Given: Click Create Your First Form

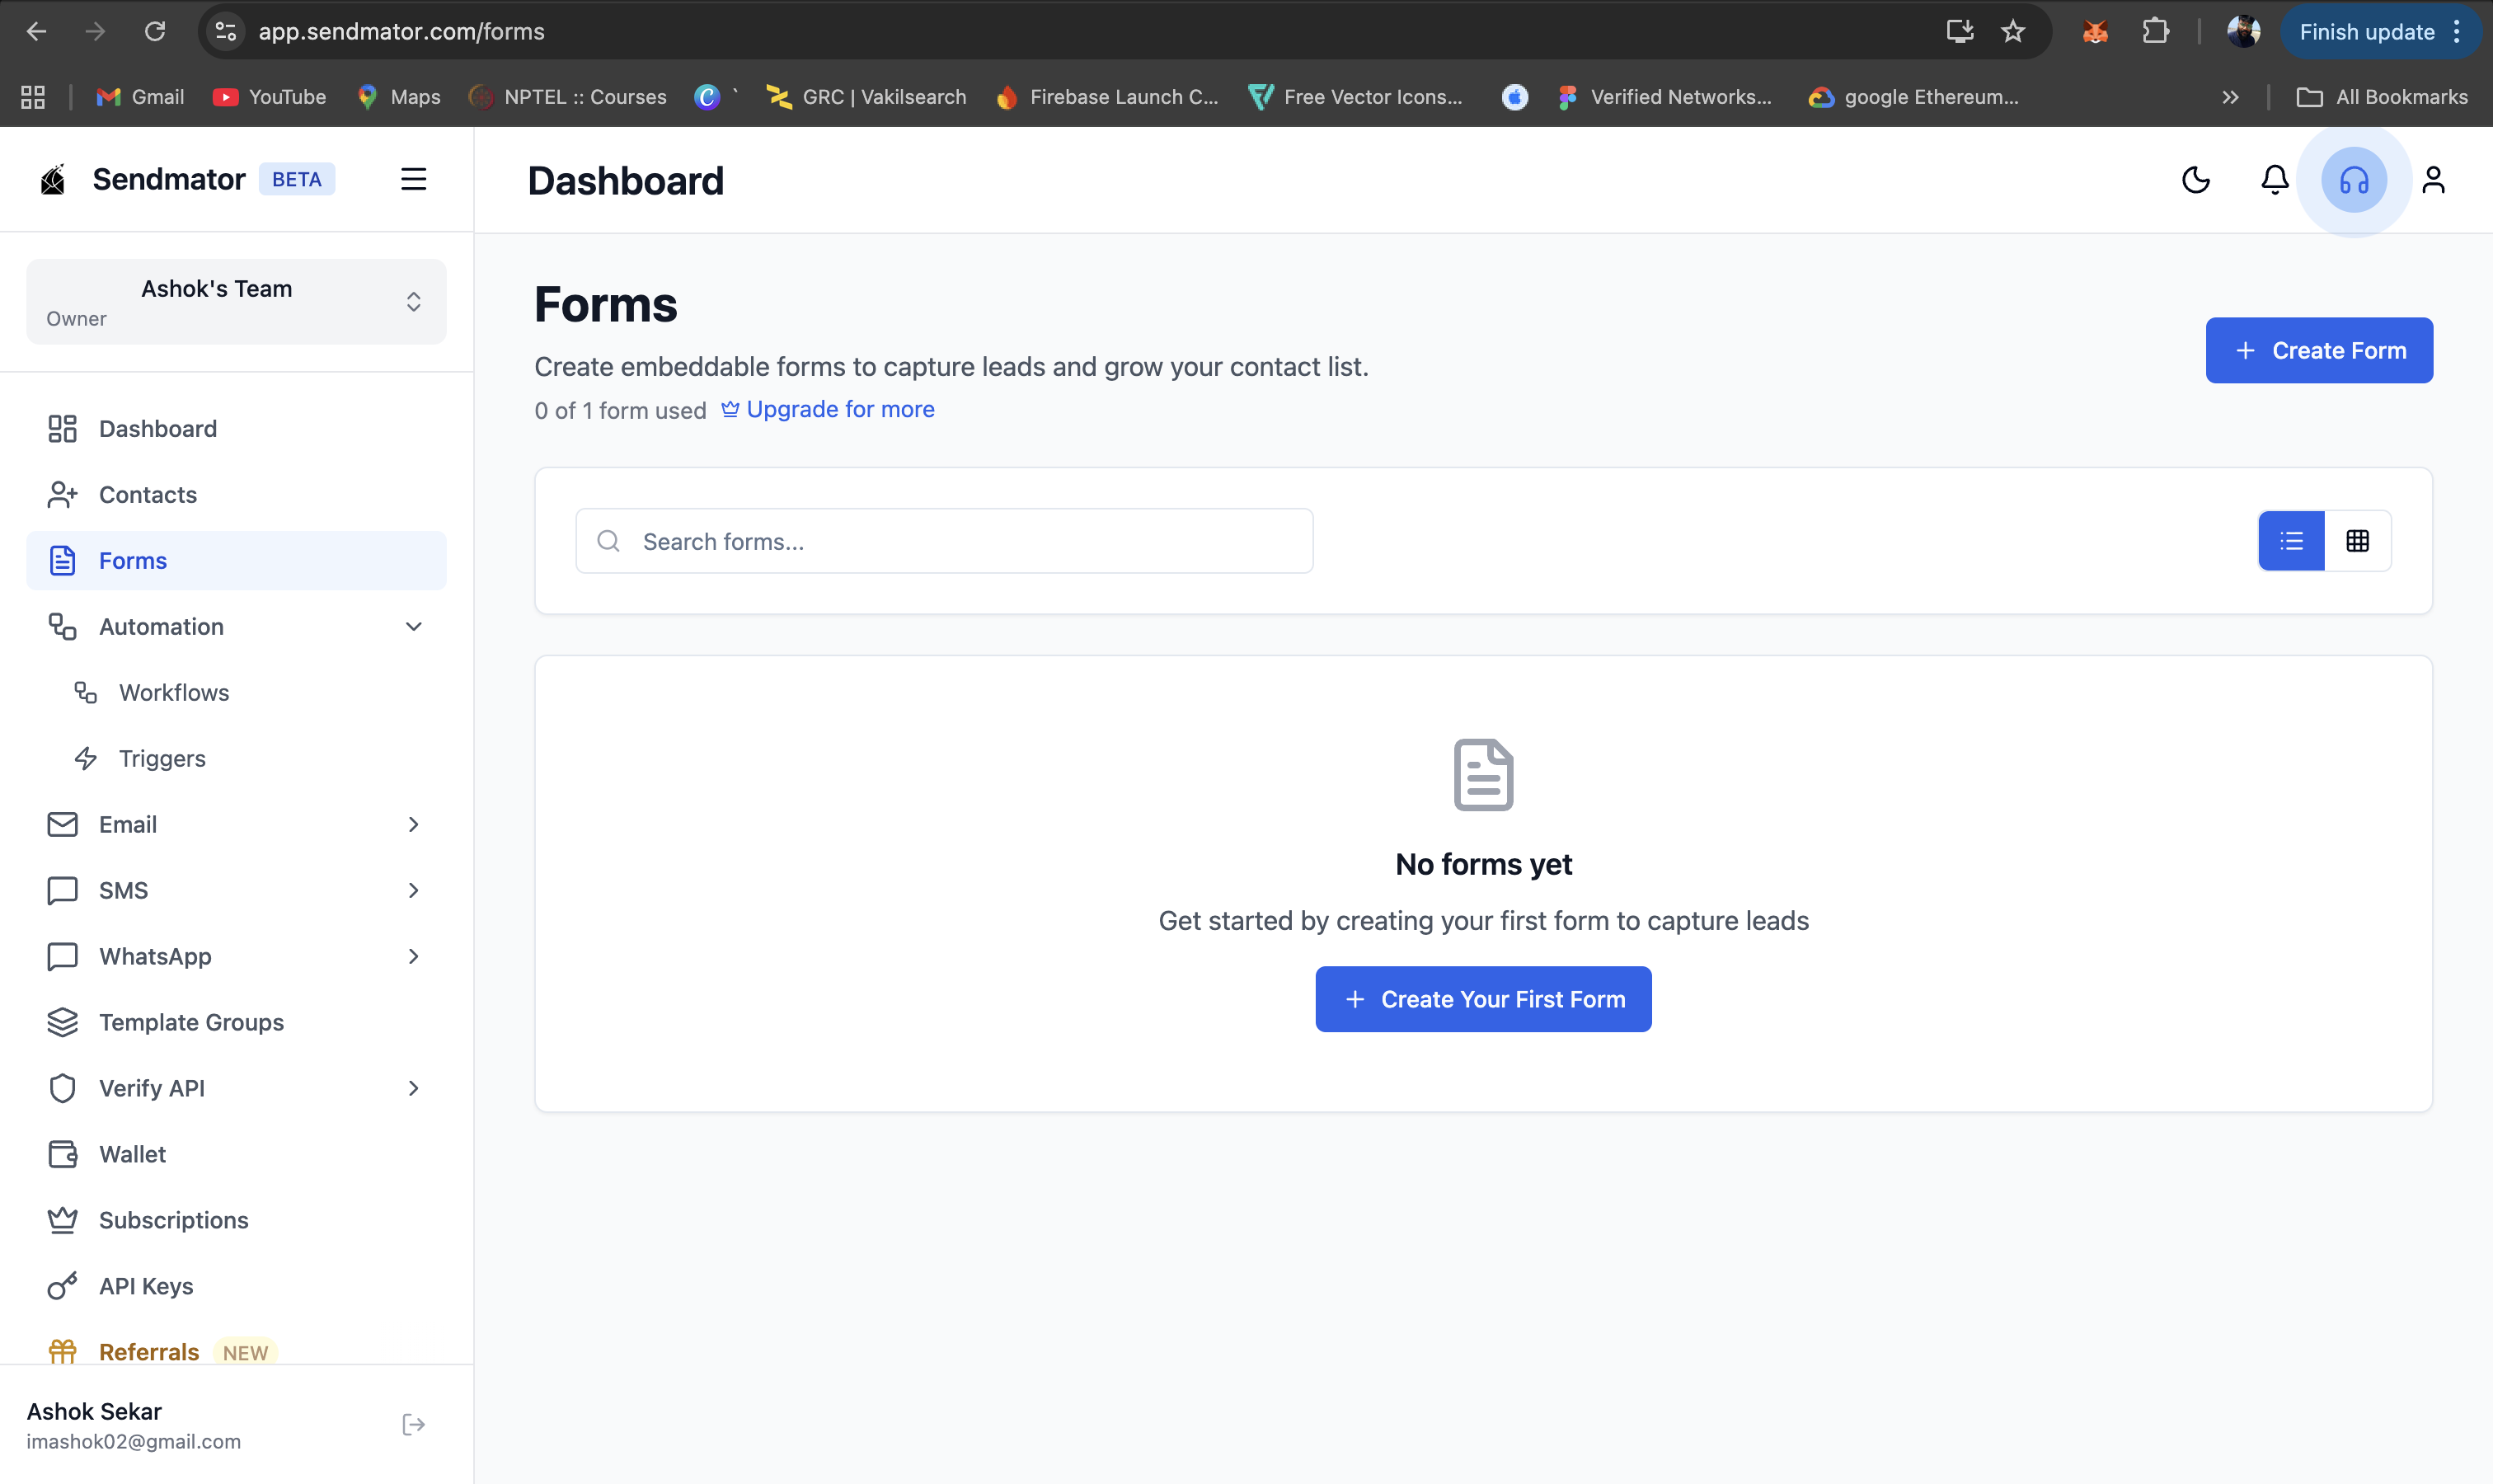Looking at the screenshot, I should pyautogui.click(x=1482, y=998).
